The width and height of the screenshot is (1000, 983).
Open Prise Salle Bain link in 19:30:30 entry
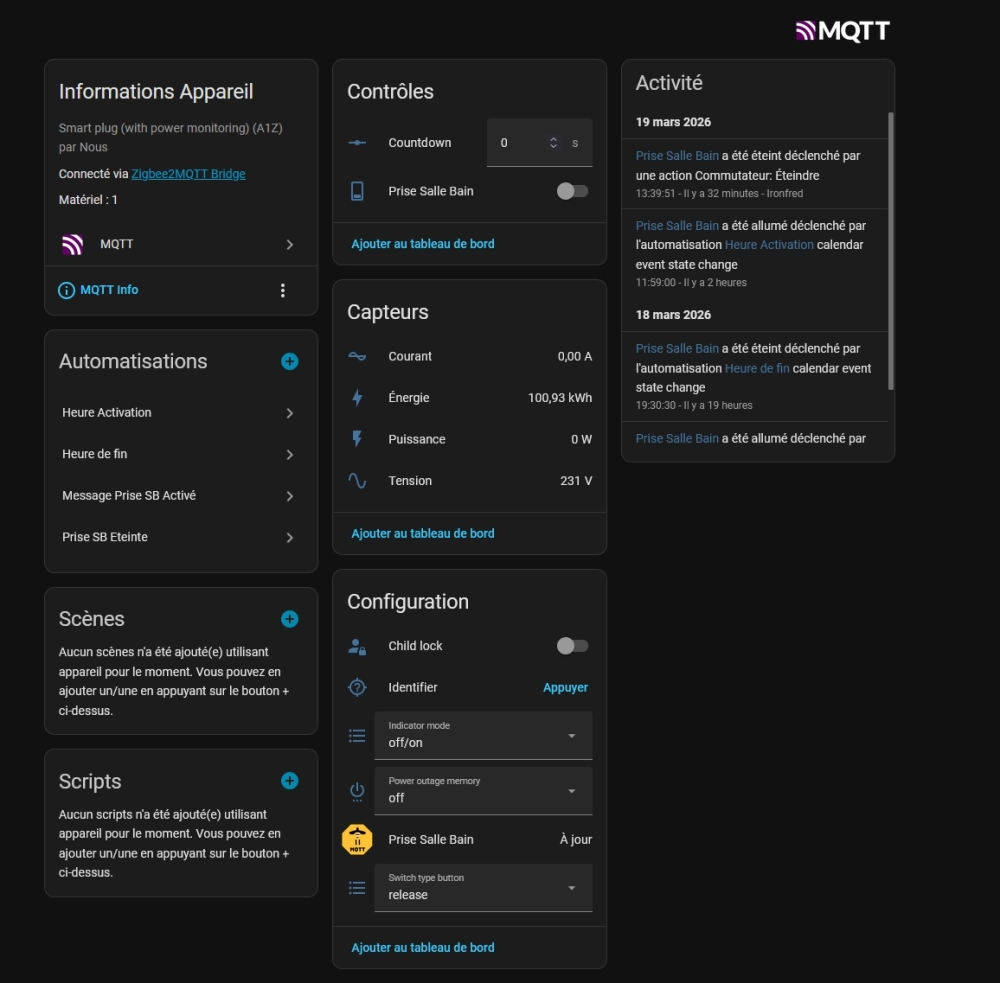pyautogui.click(x=677, y=349)
